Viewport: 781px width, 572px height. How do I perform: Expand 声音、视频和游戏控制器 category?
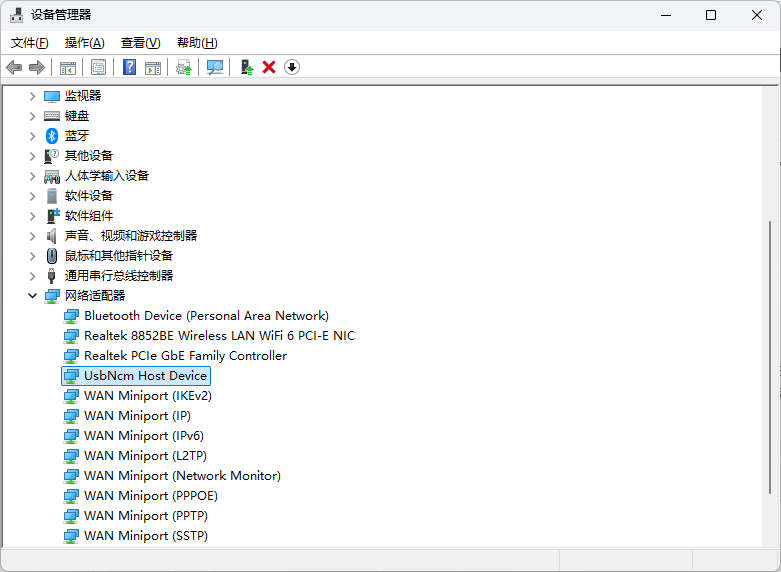tap(32, 236)
